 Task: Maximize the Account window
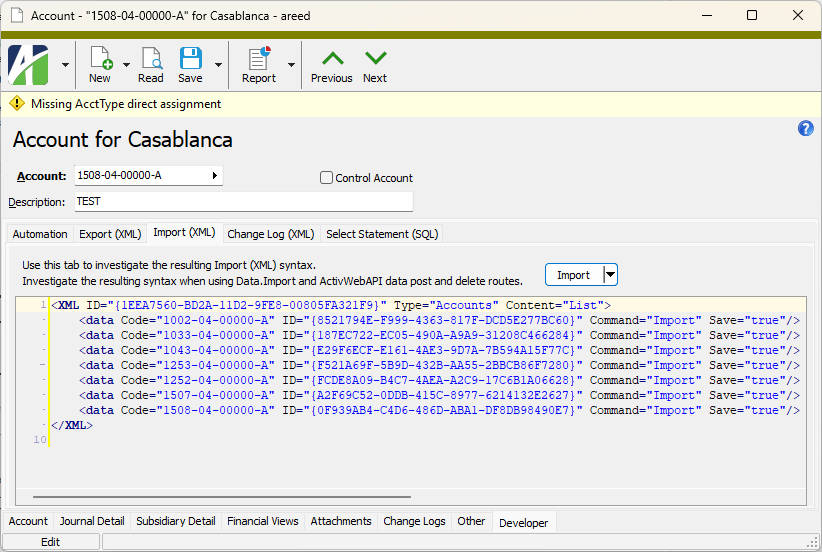(x=752, y=15)
